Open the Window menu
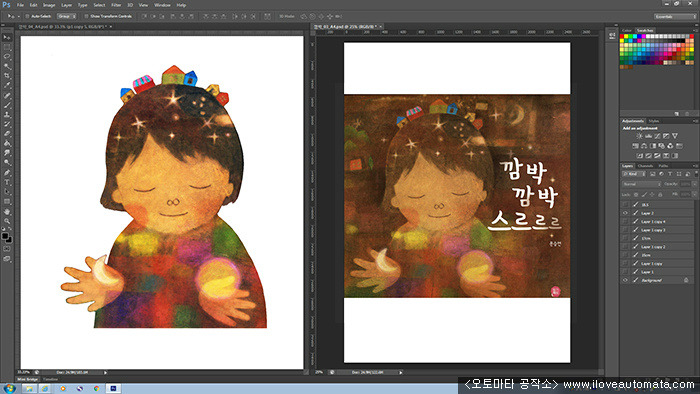Viewport: 700px width, 394px height. point(162,5)
